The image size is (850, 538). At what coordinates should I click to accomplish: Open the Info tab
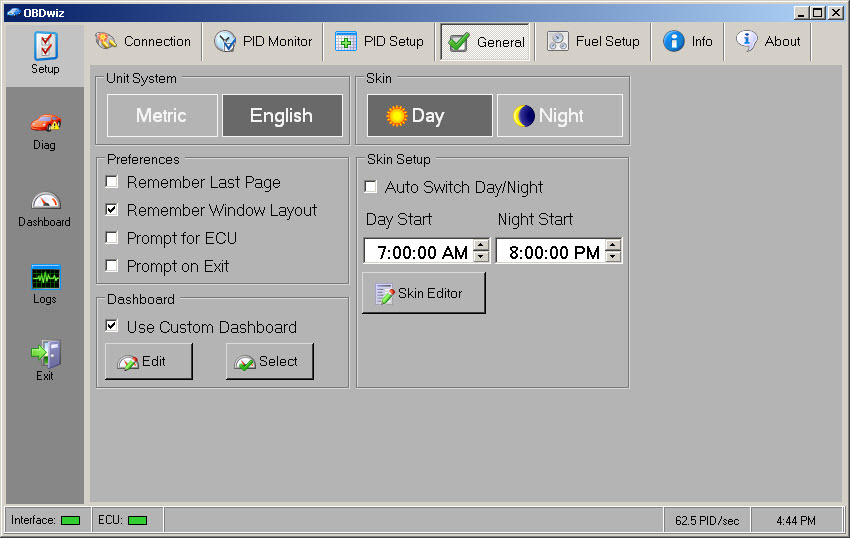688,42
